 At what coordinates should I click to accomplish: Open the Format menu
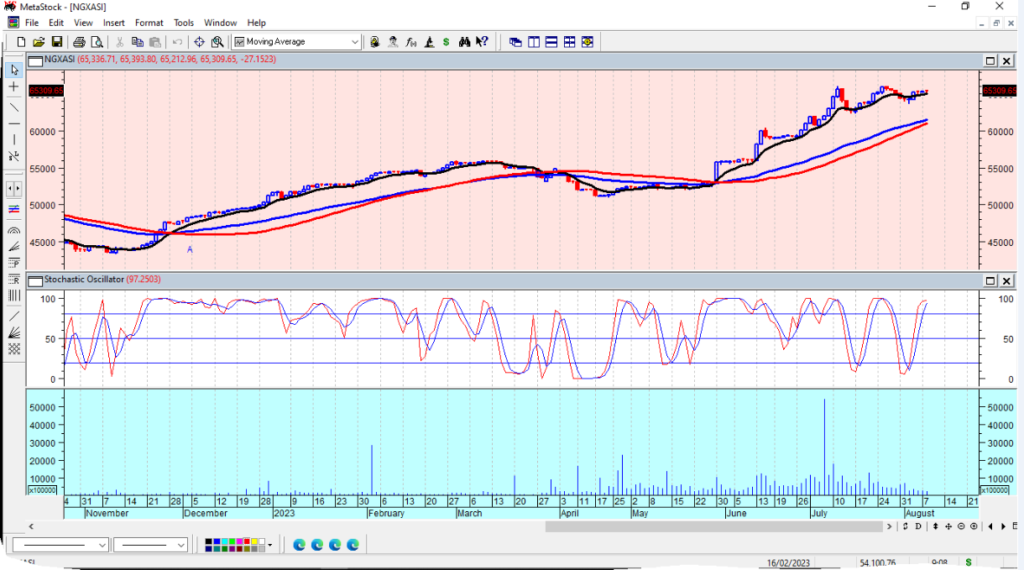tap(149, 22)
